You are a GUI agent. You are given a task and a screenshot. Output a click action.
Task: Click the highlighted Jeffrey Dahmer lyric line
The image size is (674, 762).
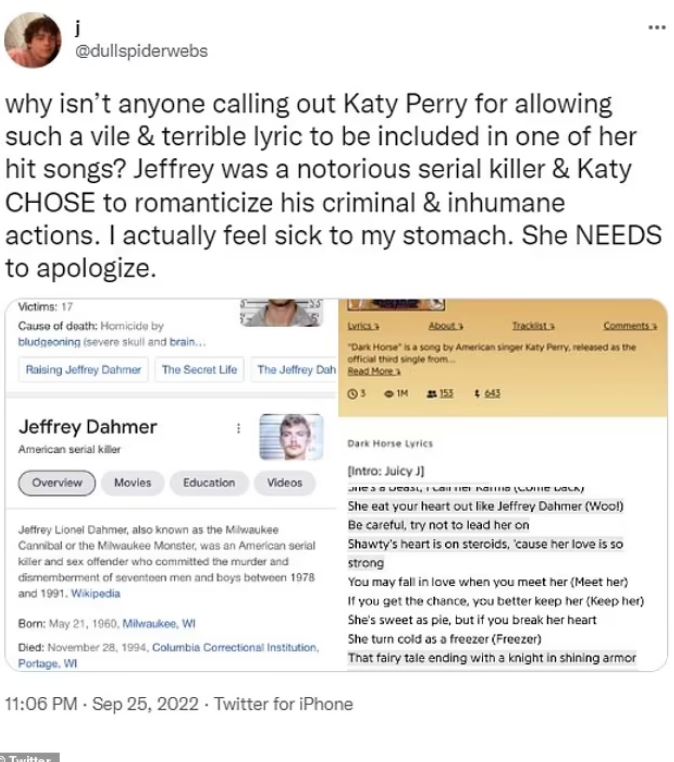(x=485, y=506)
